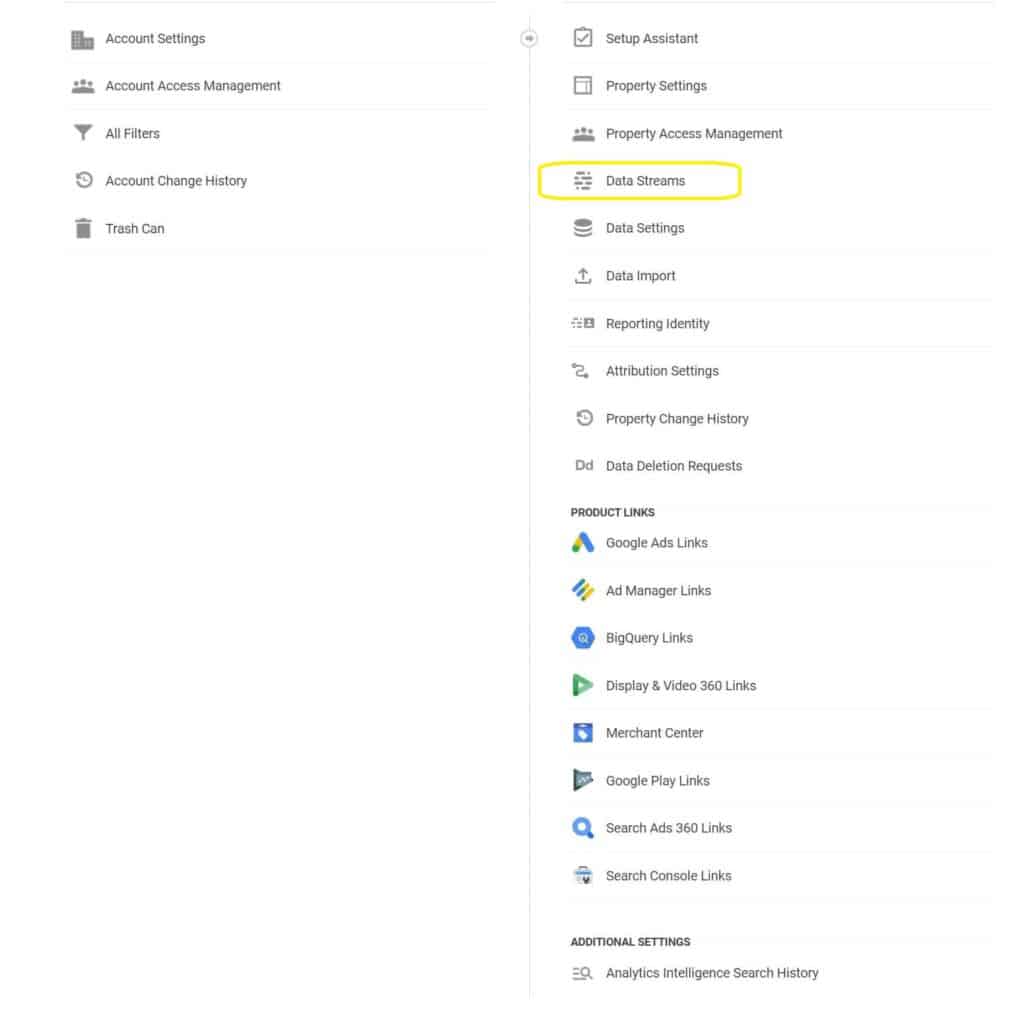Click the Trash Can icon
The height and width of the screenshot is (1022, 1024).
83,228
